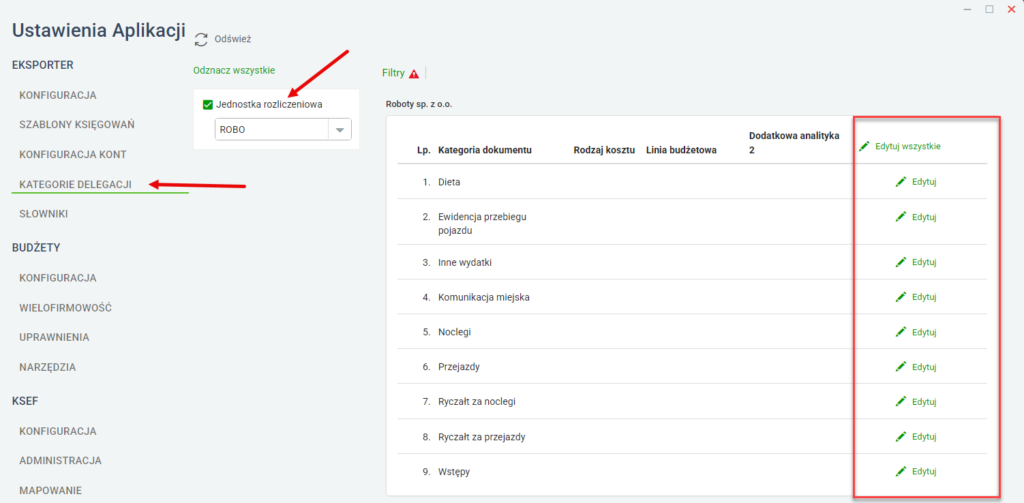Screen dimensions: 1024x503
Task: Open Konfiguracja kont section
Action: pyautogui.click(x=72, y=155)
